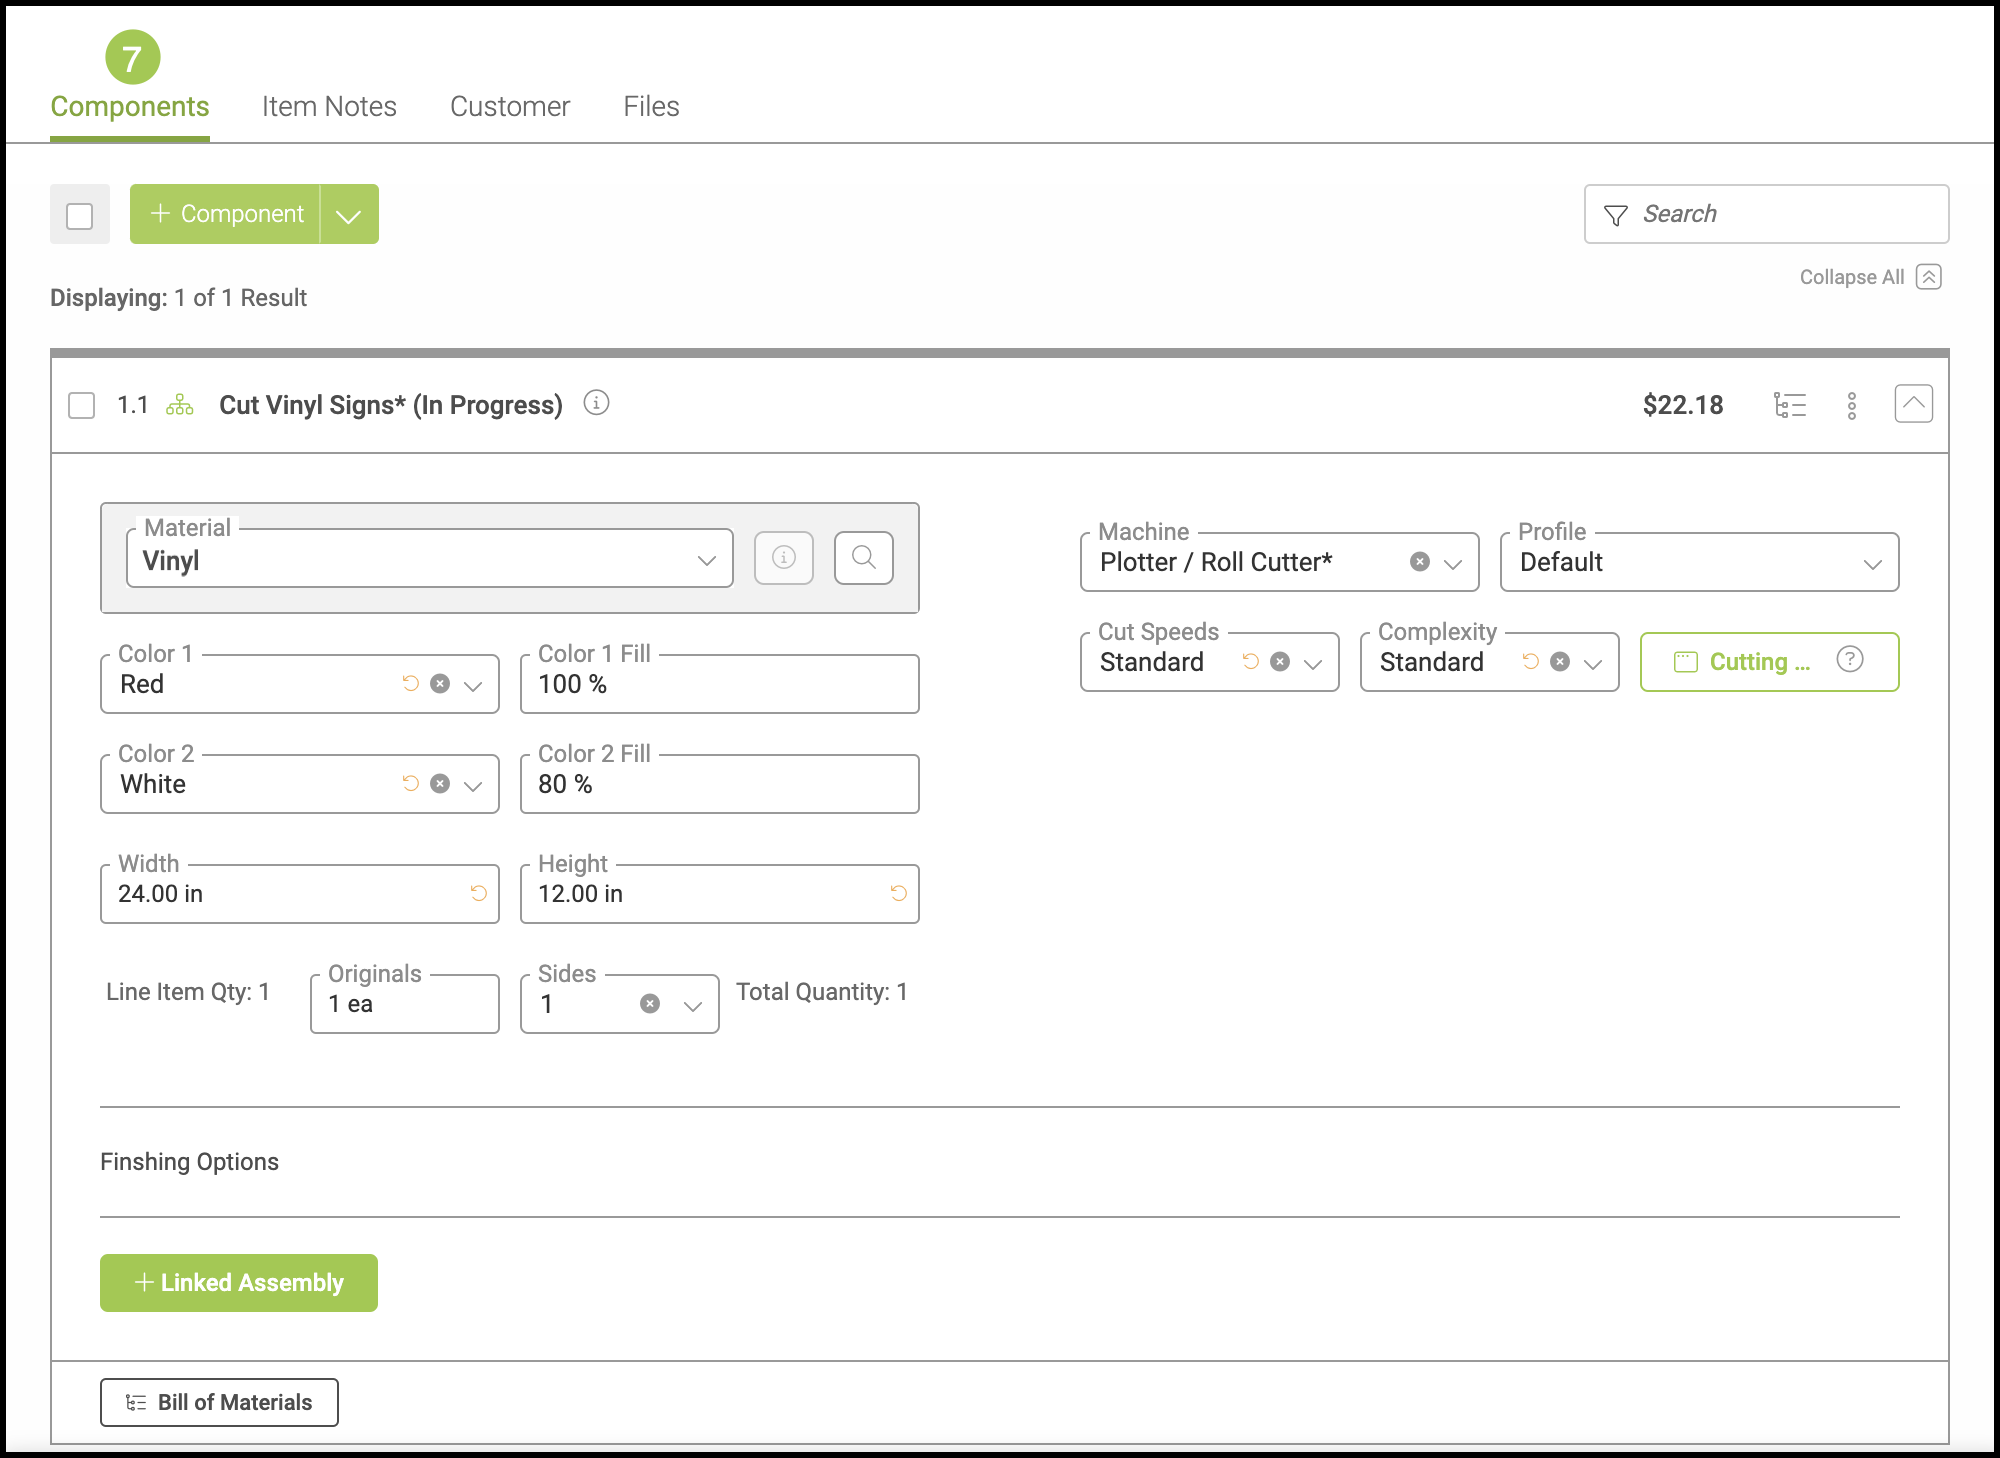Image resolution: width=2000 pixels, height=1458 pixels.
Task: Clear the Color 1 Red selection
Action: click(440, 684)
